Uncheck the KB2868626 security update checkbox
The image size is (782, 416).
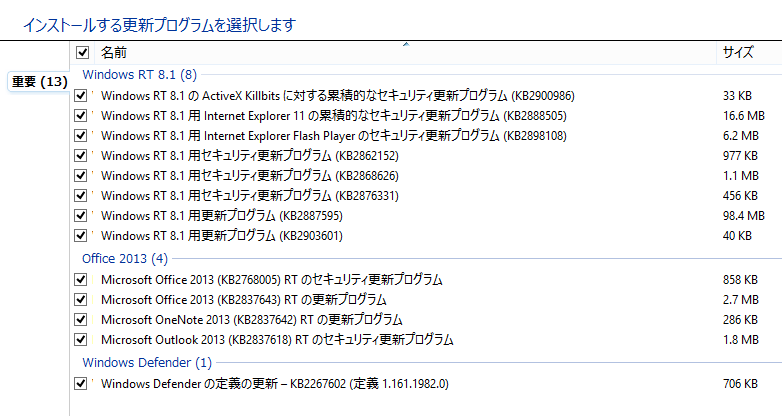point(80,175)
